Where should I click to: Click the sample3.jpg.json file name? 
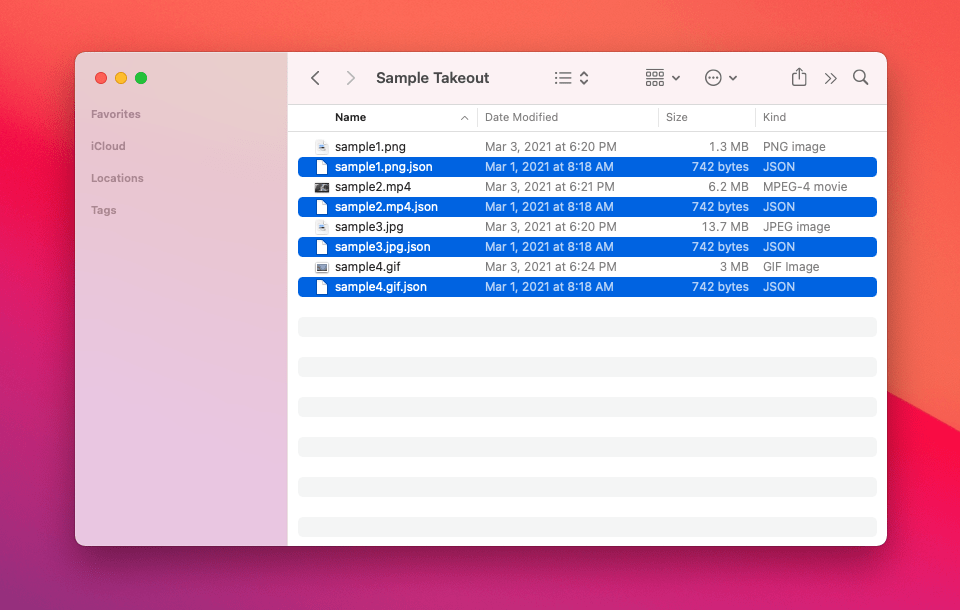[x=382, y=247]
